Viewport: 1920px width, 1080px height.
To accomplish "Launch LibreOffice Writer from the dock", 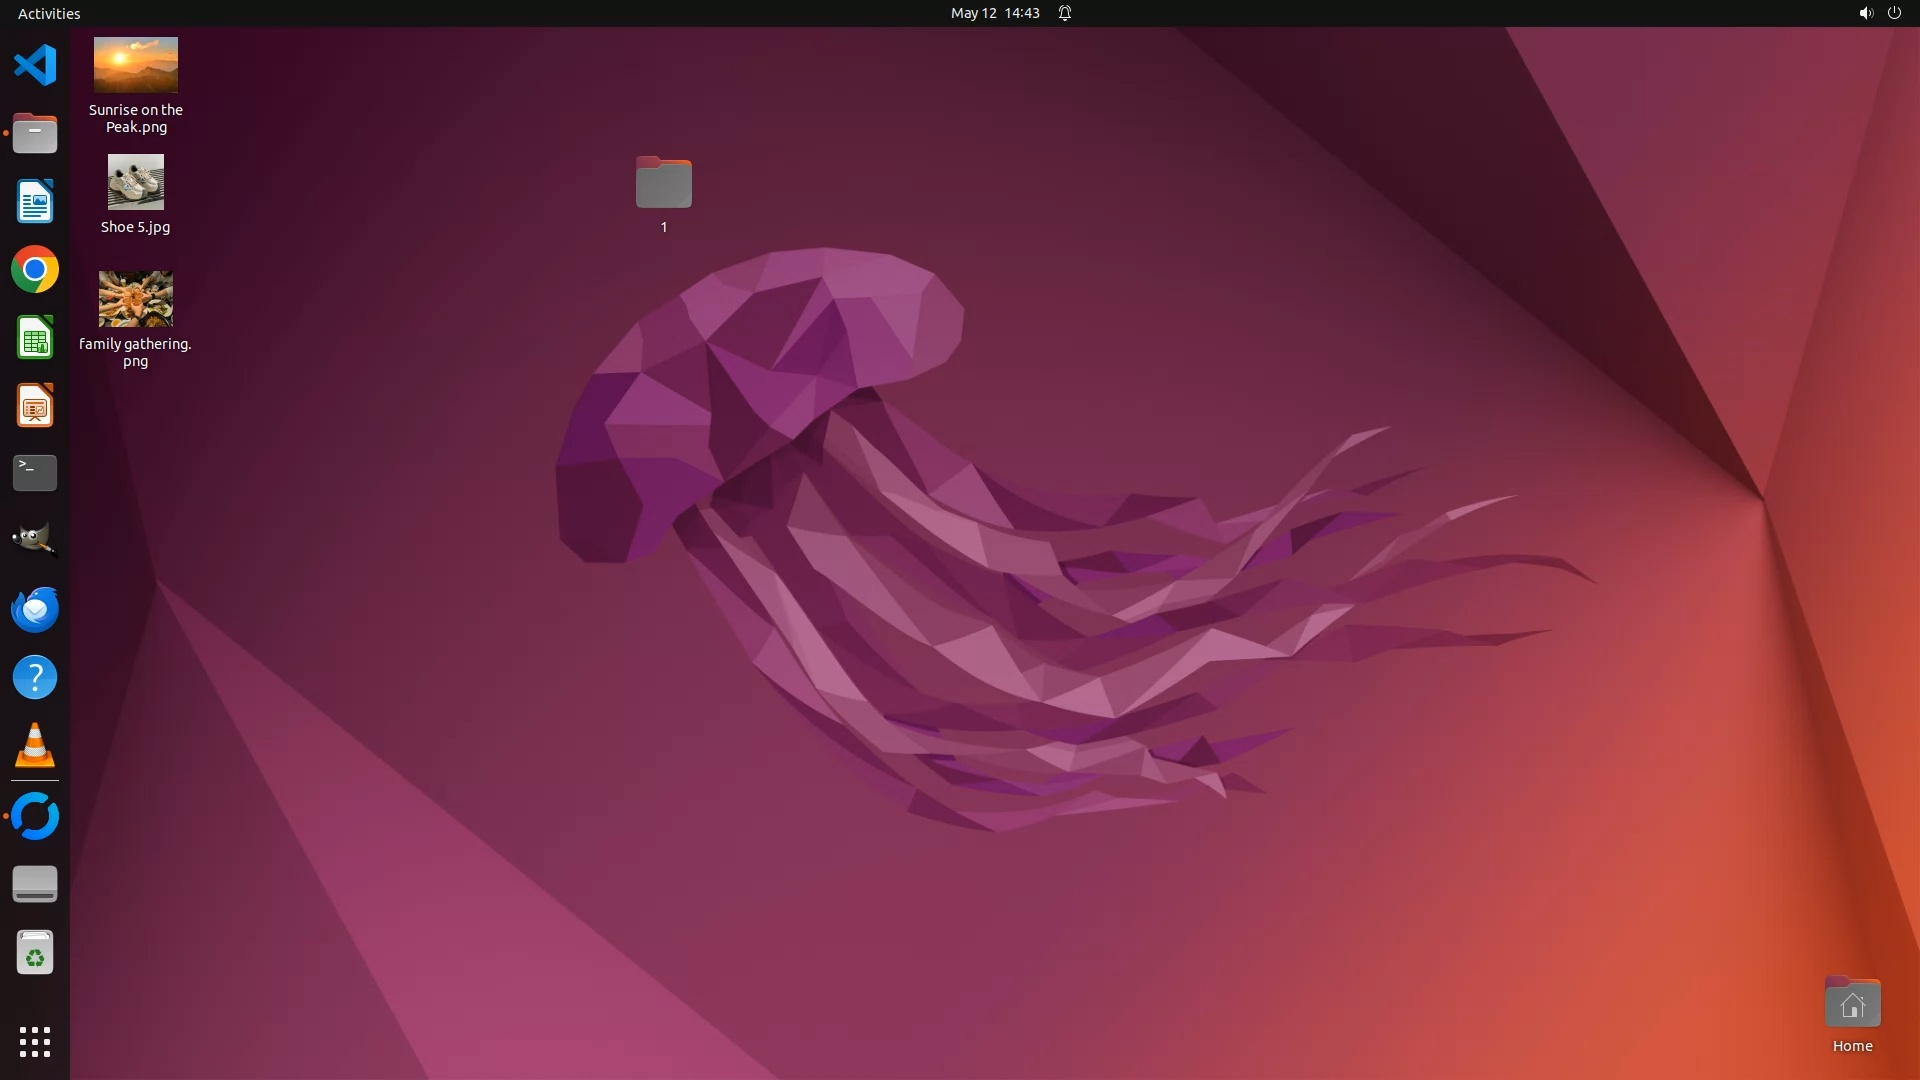I will [35, 201].
